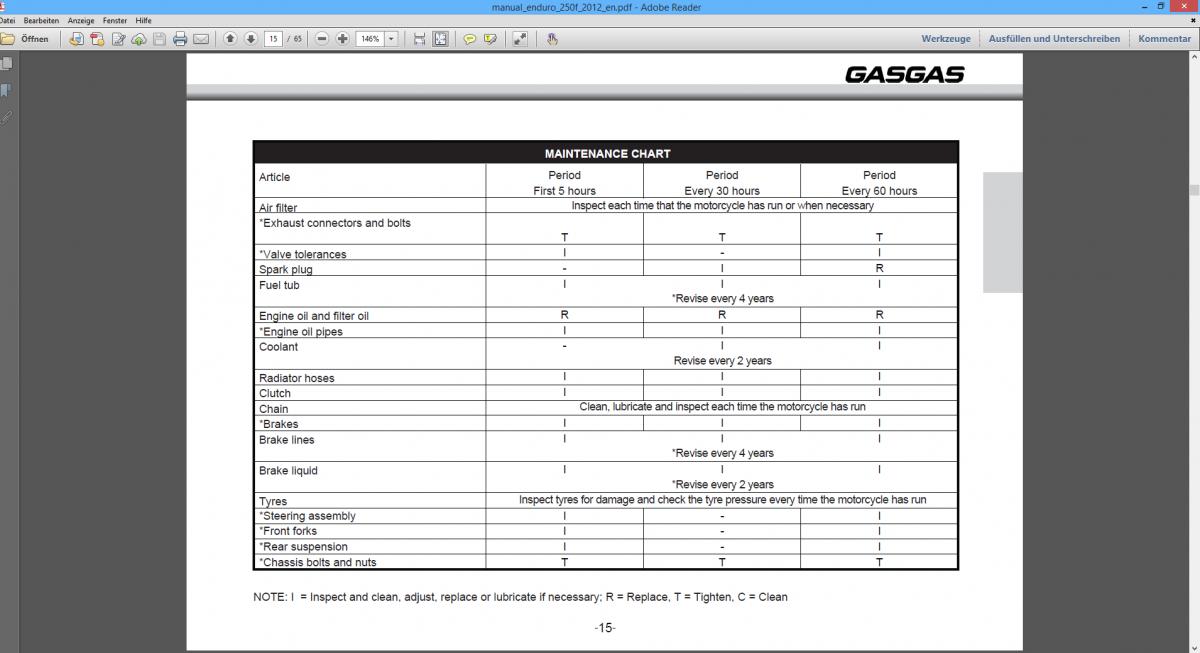1200x653 pixels.
Task: Click the NOTE legend line below table
Action: tap(520, 597)
